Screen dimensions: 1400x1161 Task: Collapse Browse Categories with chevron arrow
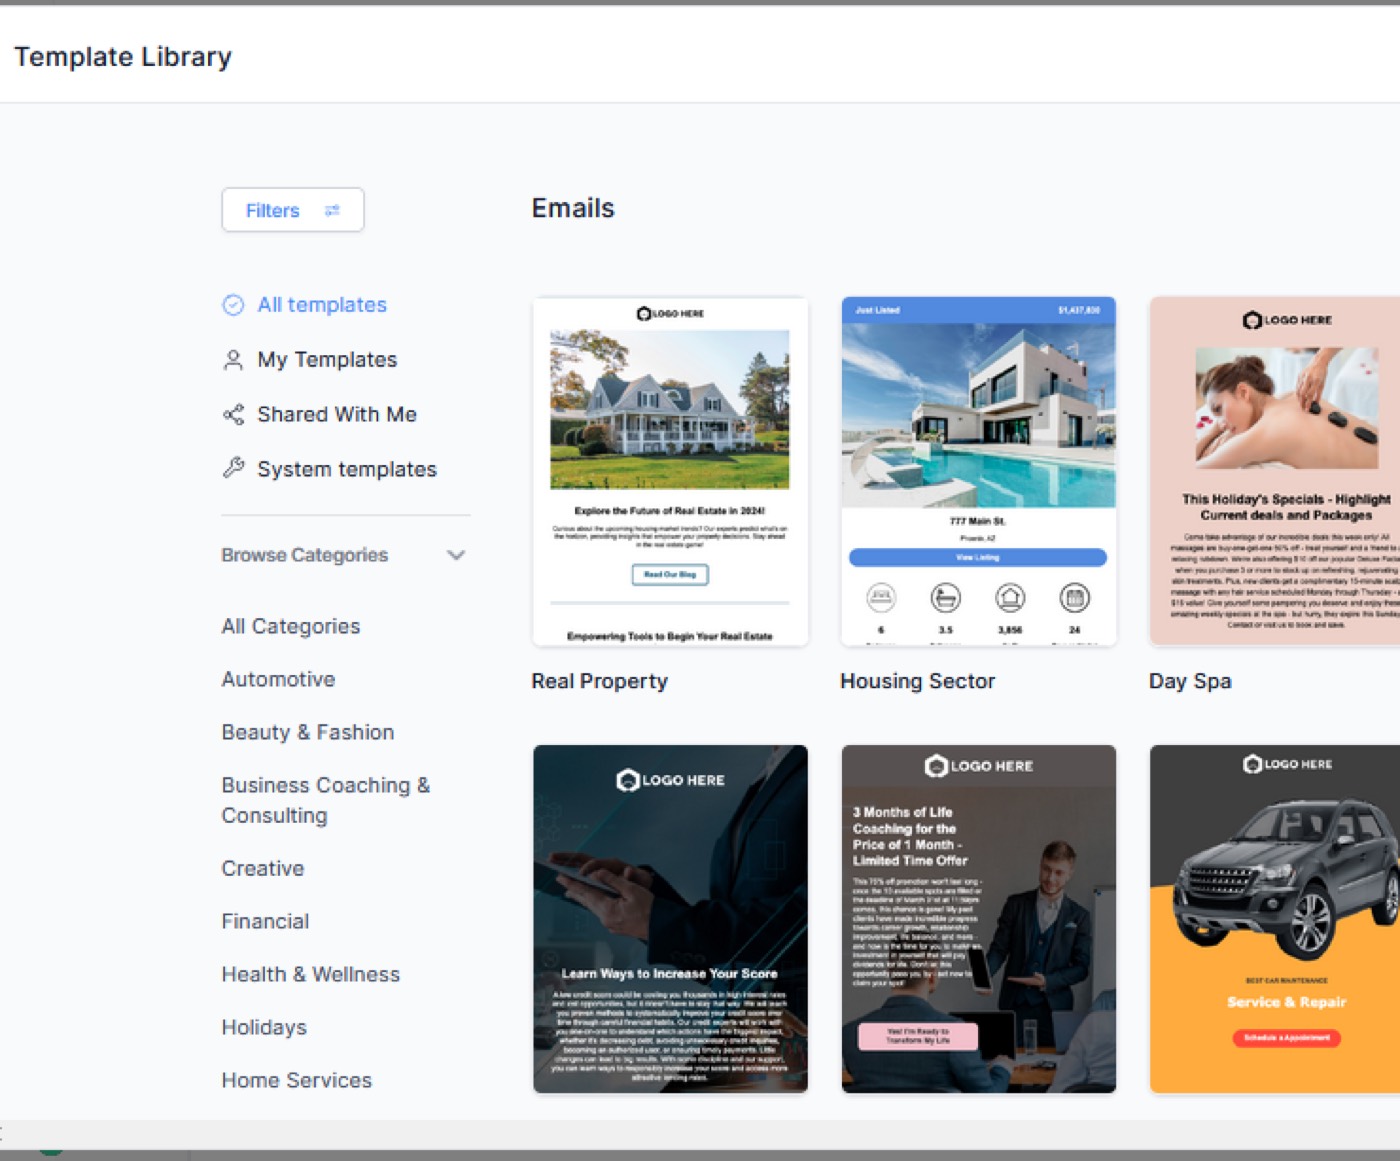pyautogui.click(x=456, y=555)
